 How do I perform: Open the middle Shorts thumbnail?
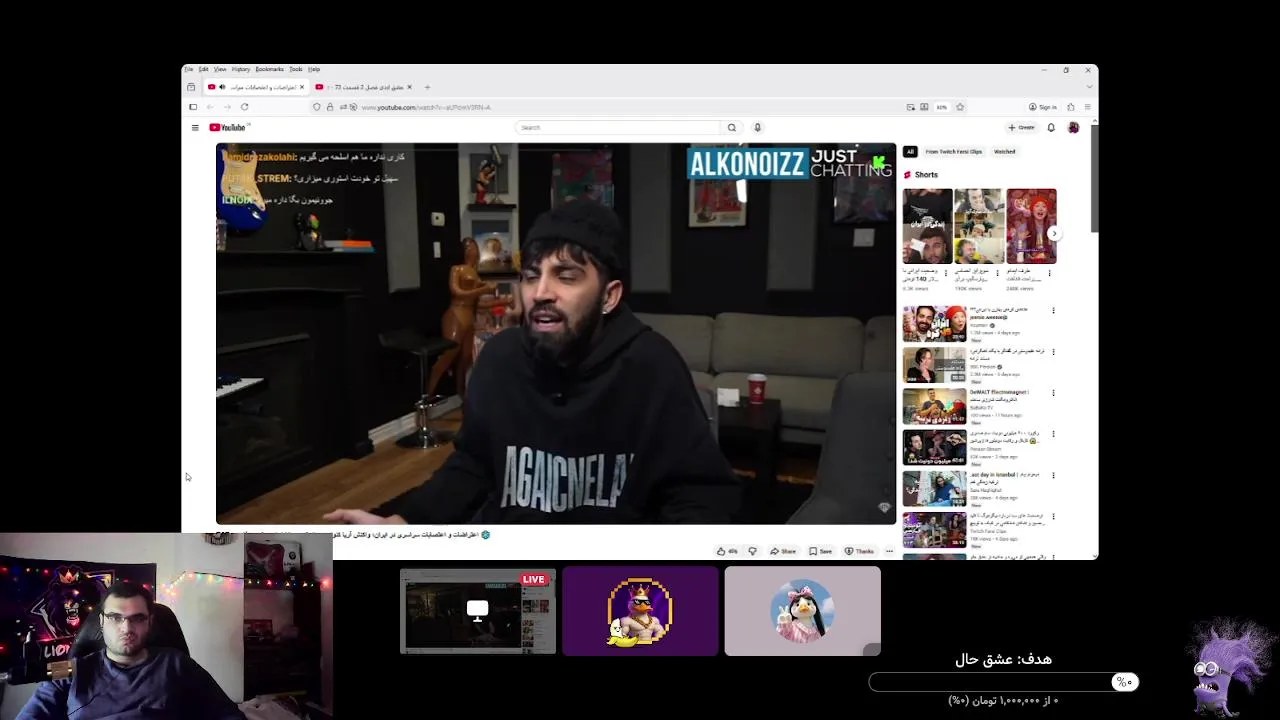pos(979,226)
